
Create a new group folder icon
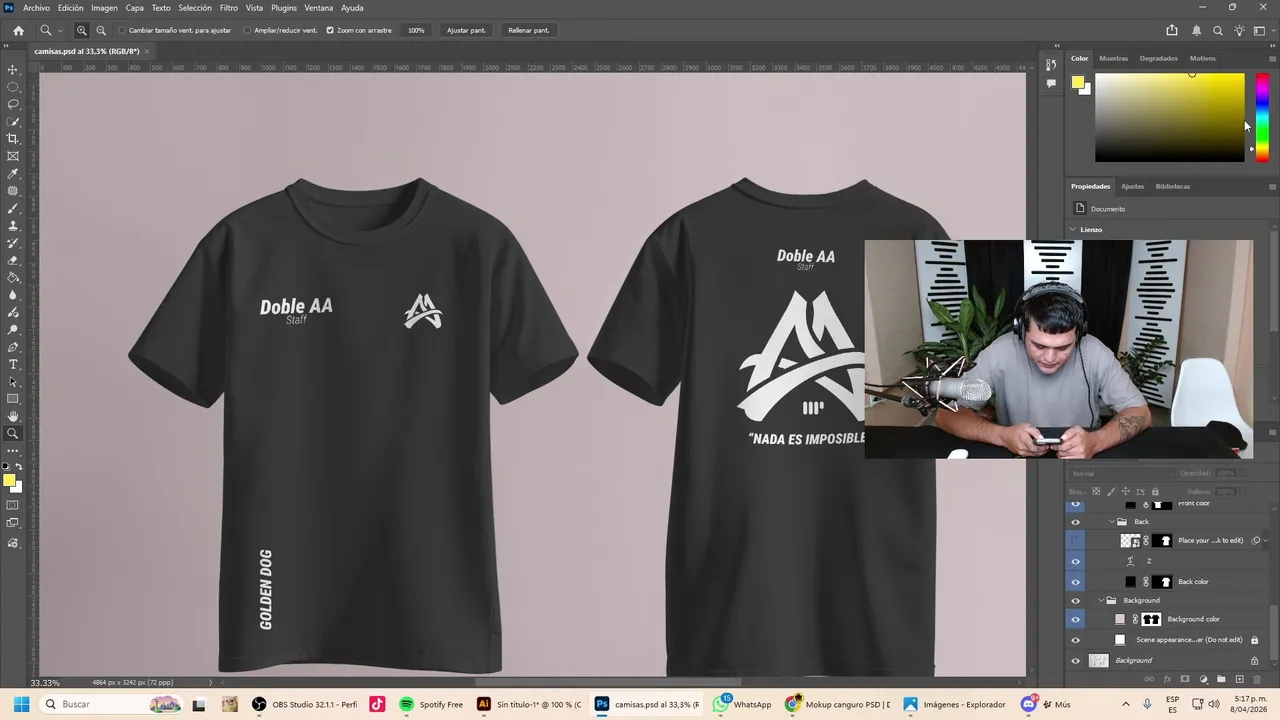click(x=1221, y=679)
